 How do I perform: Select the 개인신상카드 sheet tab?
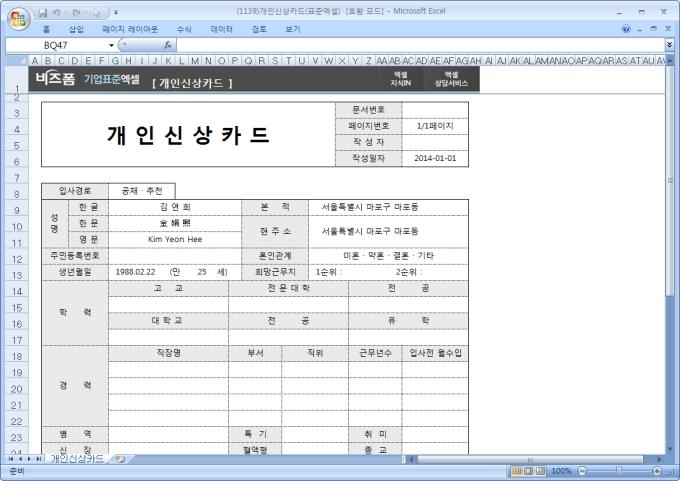(77, 459)
